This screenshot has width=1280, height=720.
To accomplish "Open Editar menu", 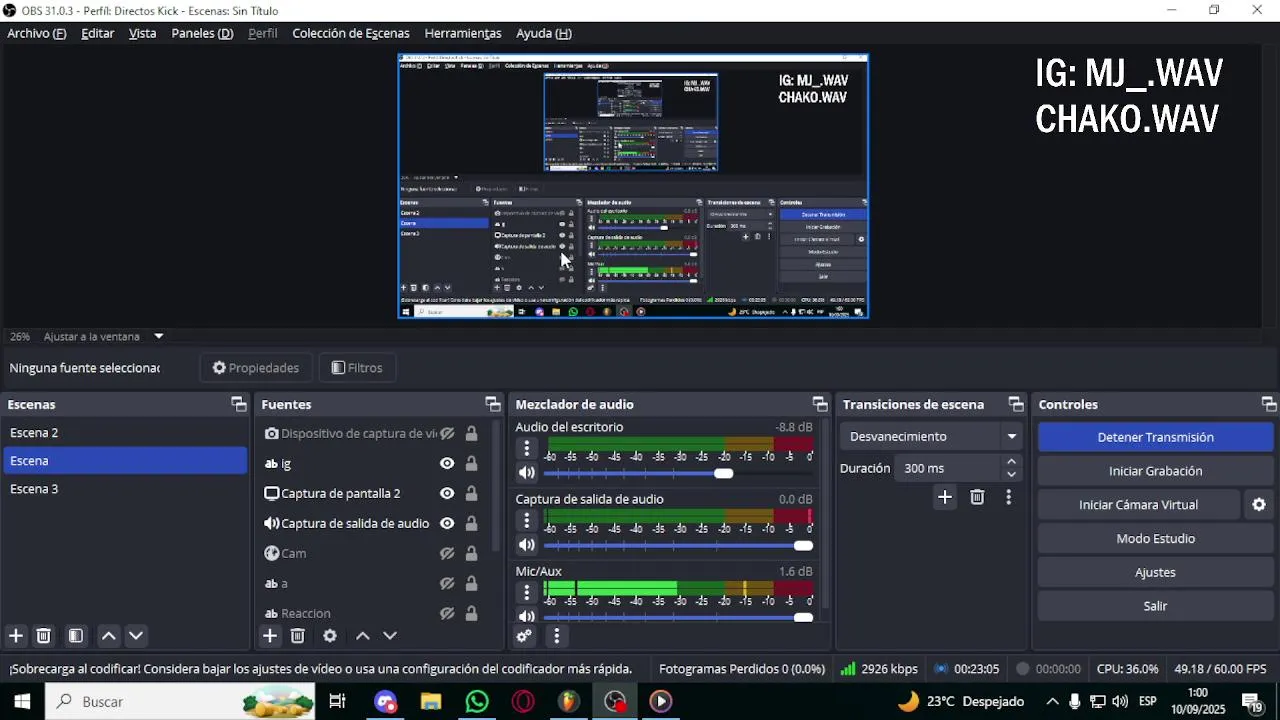I will click(97, 33).
